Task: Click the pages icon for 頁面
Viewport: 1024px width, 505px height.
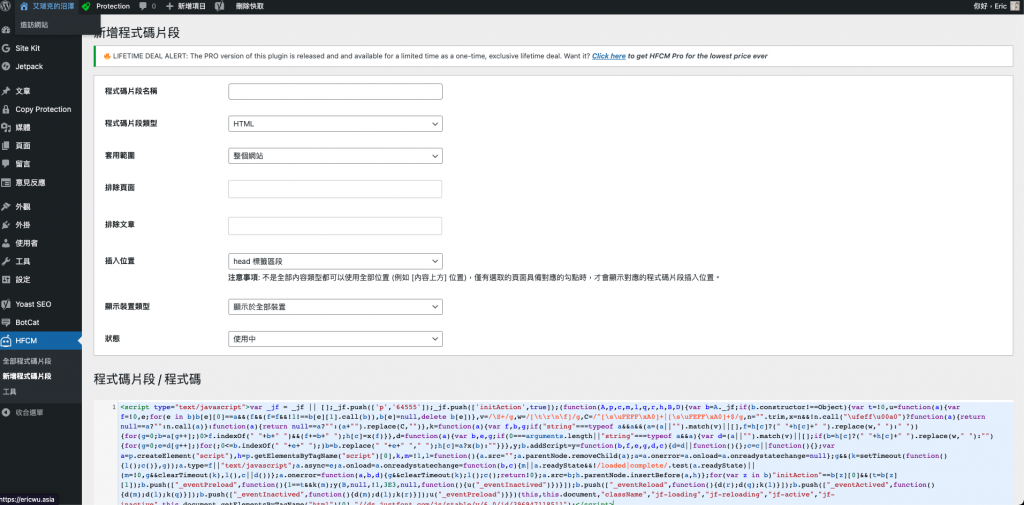Action: (x=6, y=146)
